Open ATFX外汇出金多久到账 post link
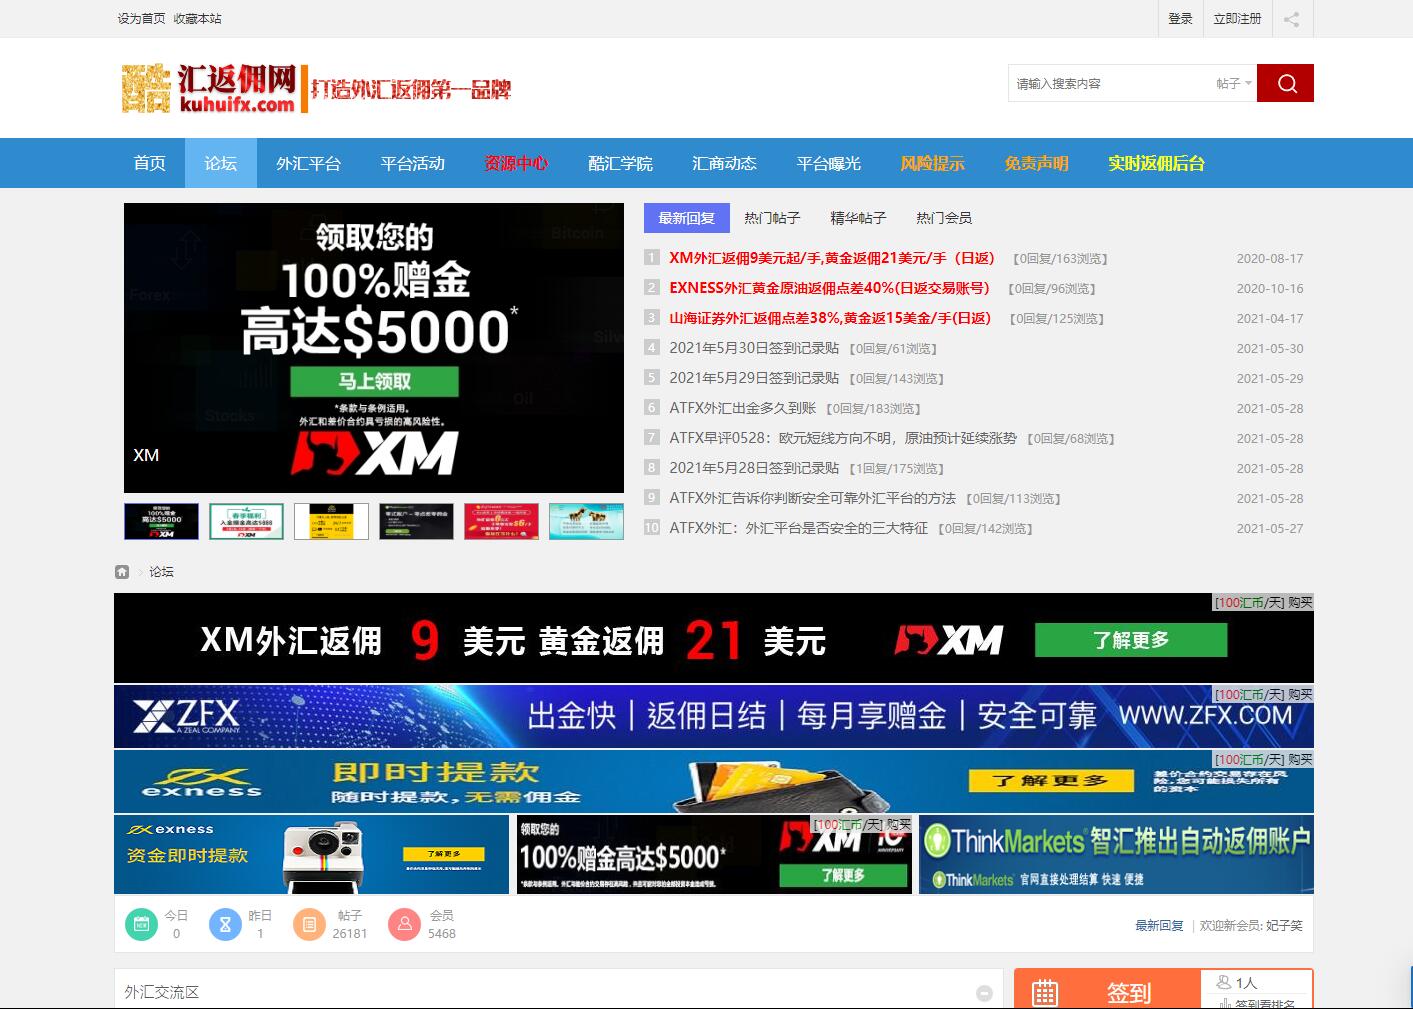 [742, 408]
